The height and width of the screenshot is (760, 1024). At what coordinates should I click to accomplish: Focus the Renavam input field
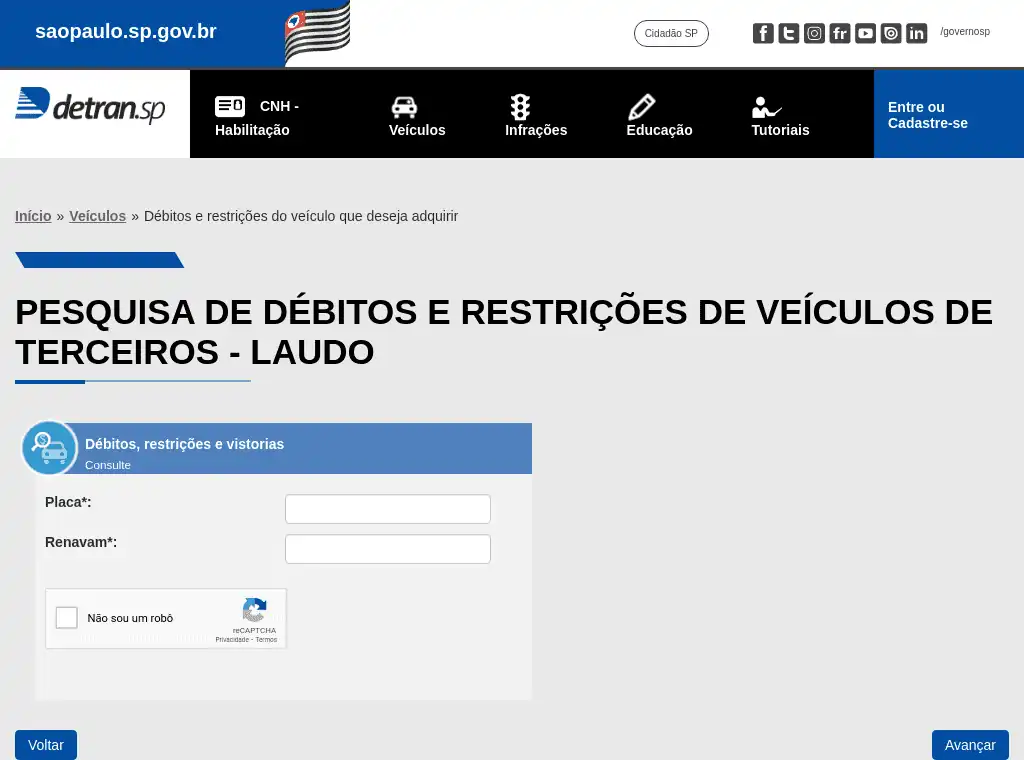pos(388,549)
